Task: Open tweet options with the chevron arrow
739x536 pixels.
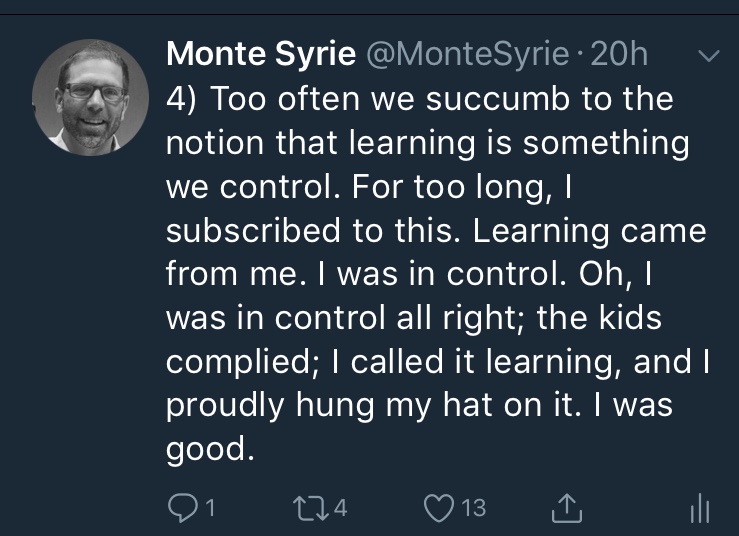Action: tap(705, 58)
